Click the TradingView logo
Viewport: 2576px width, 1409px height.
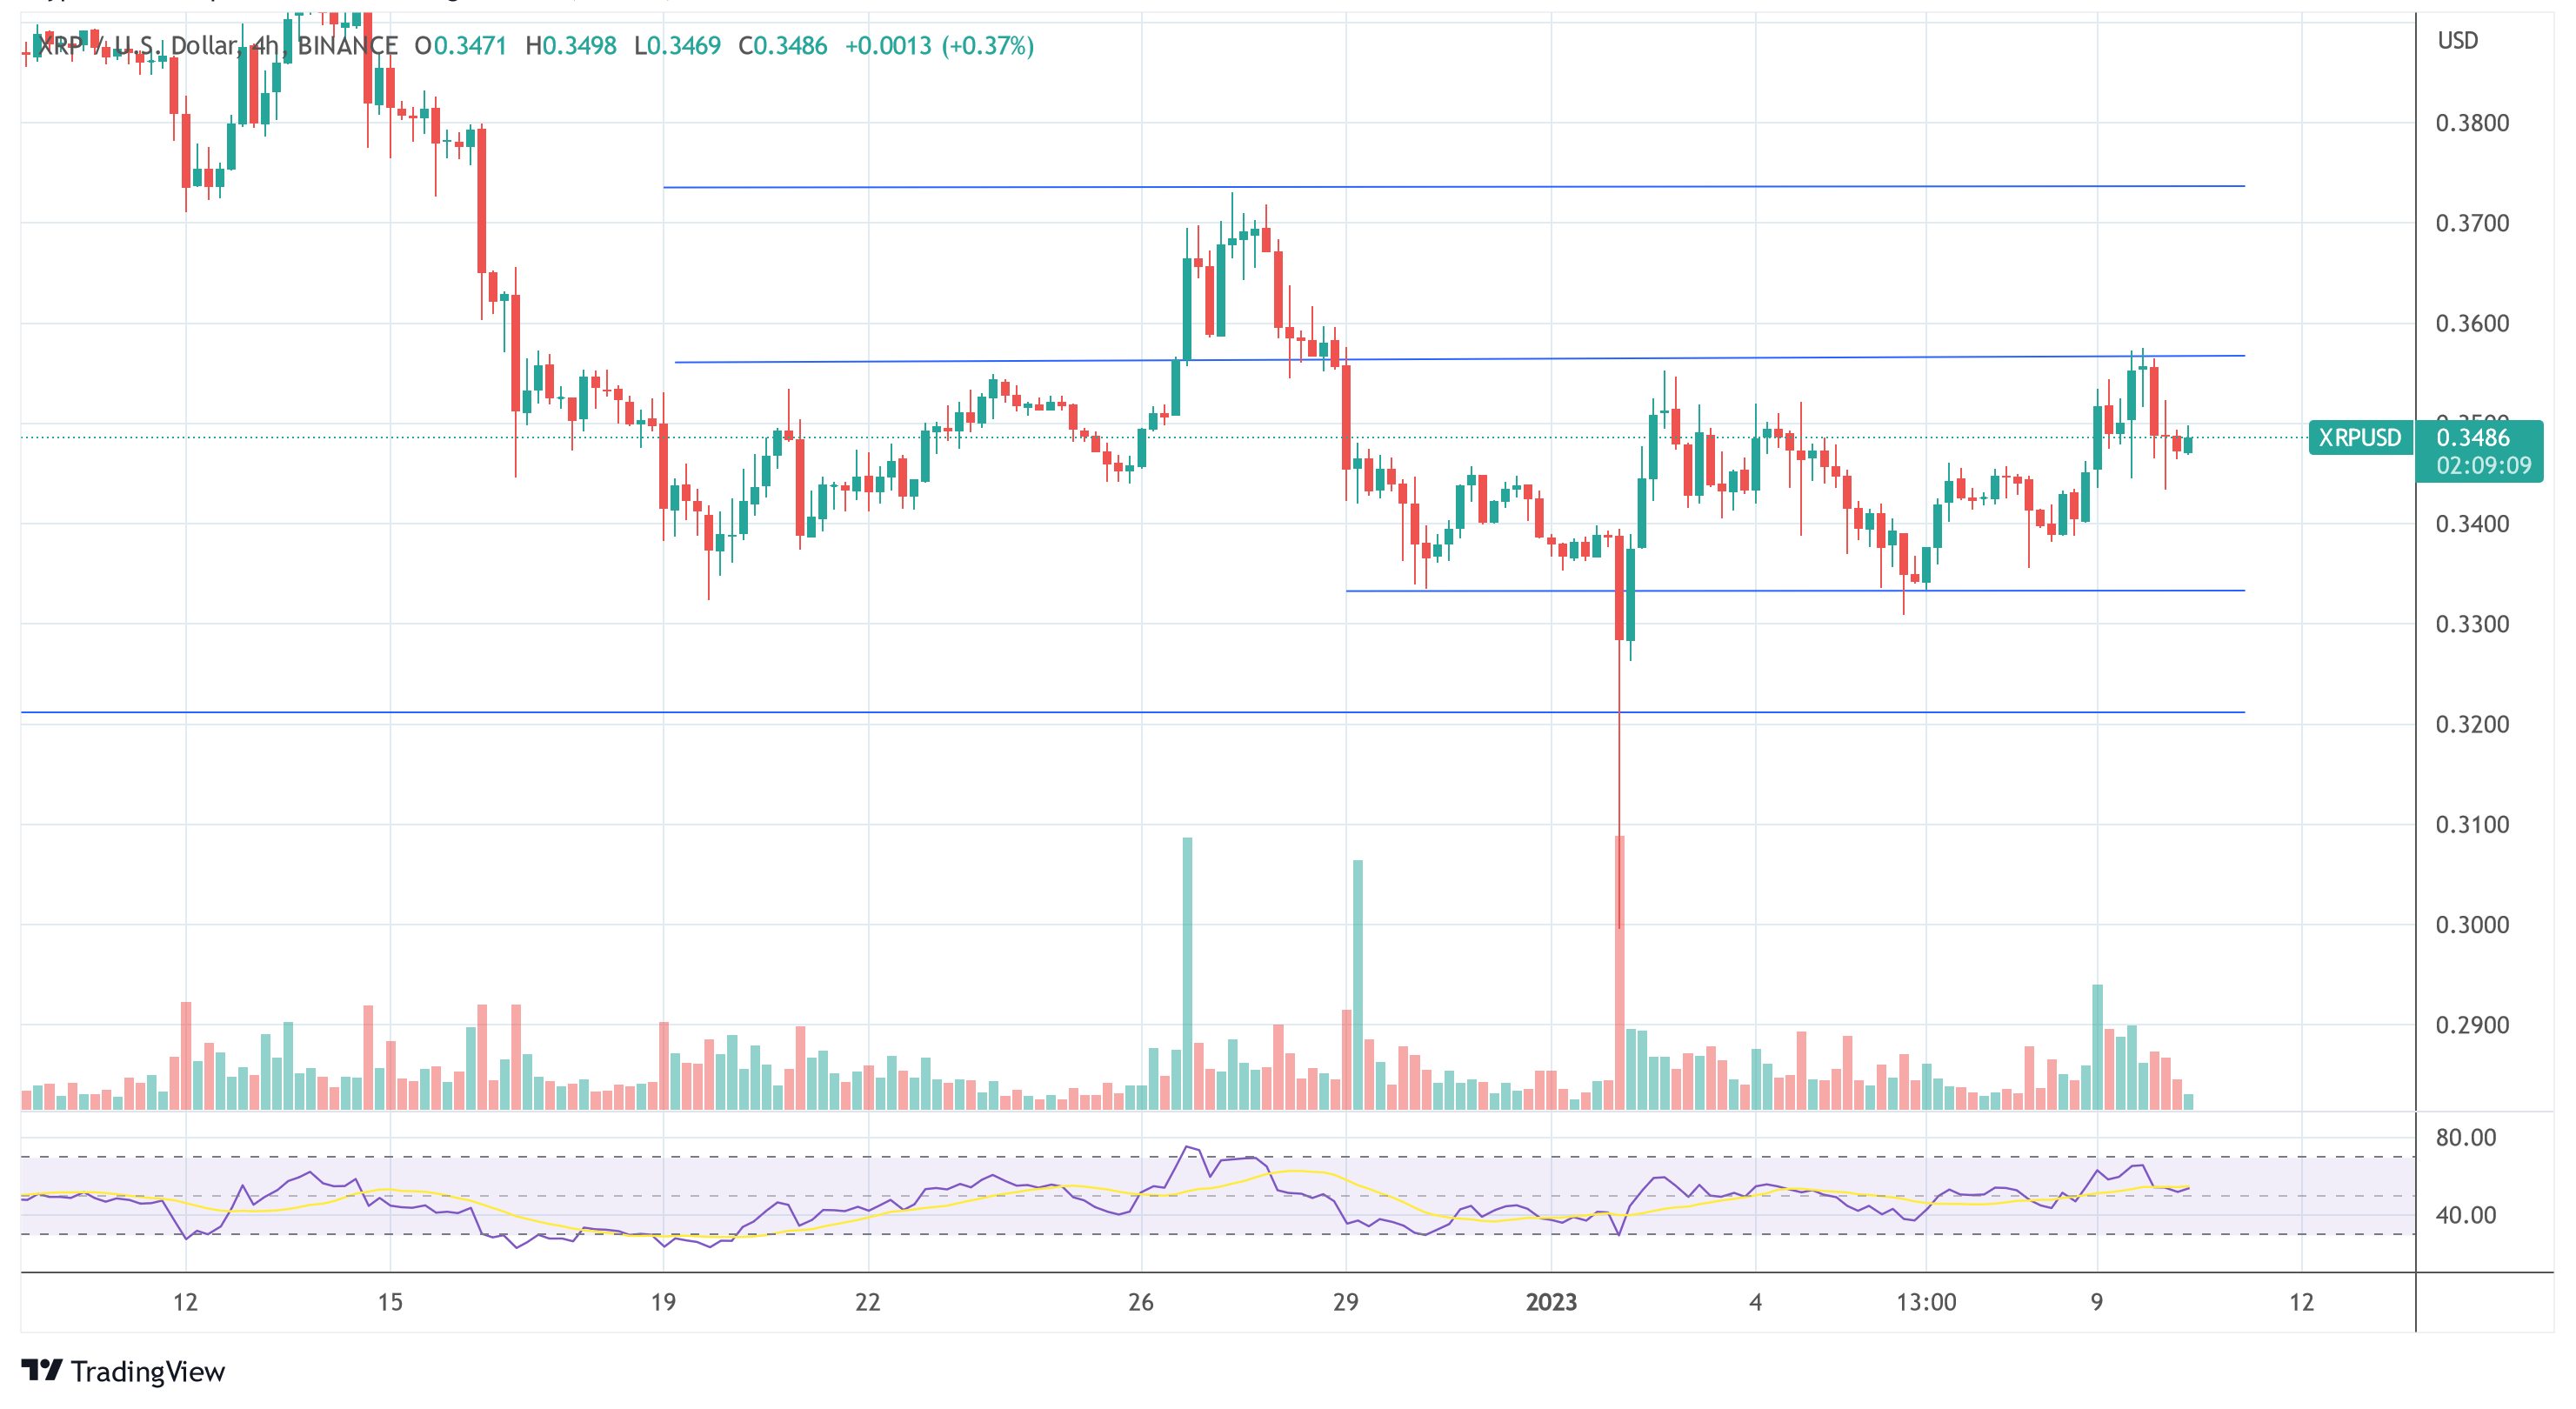coord(123,1371)
